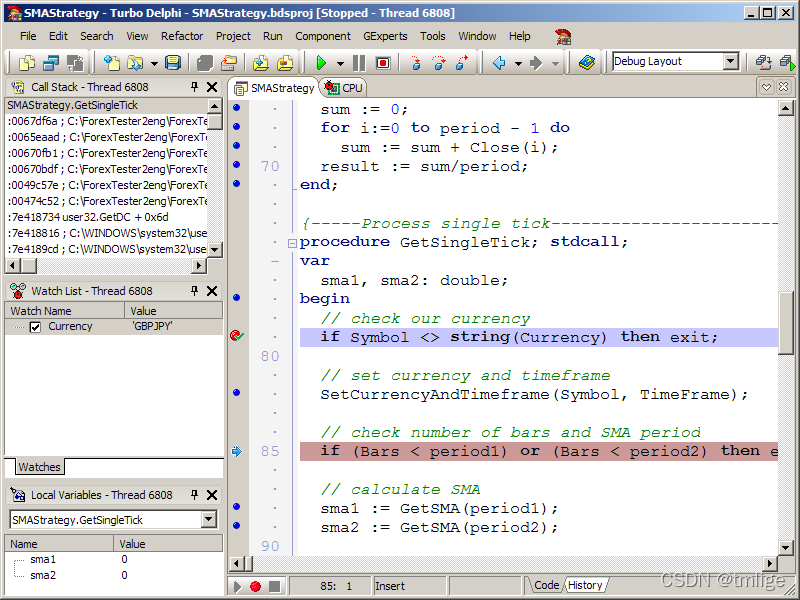Screen dimensions: 800x600
Task: Open the File menu
Action: click(x=28, y=36)
